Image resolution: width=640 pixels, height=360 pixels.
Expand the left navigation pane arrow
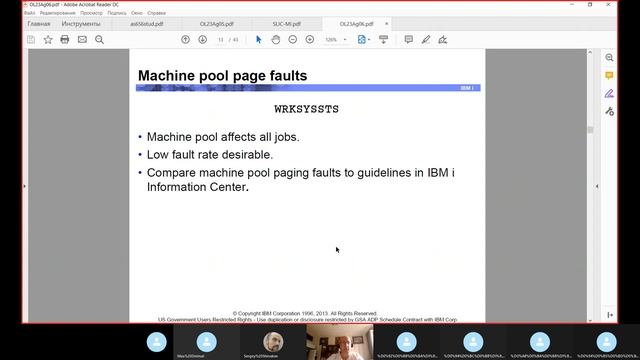(x=24, y=186)
